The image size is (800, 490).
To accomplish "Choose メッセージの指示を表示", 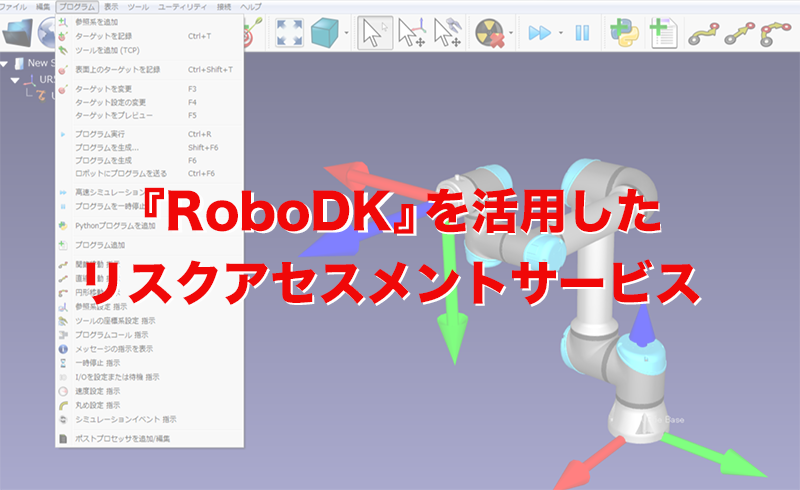I will (x=149, y=349).
